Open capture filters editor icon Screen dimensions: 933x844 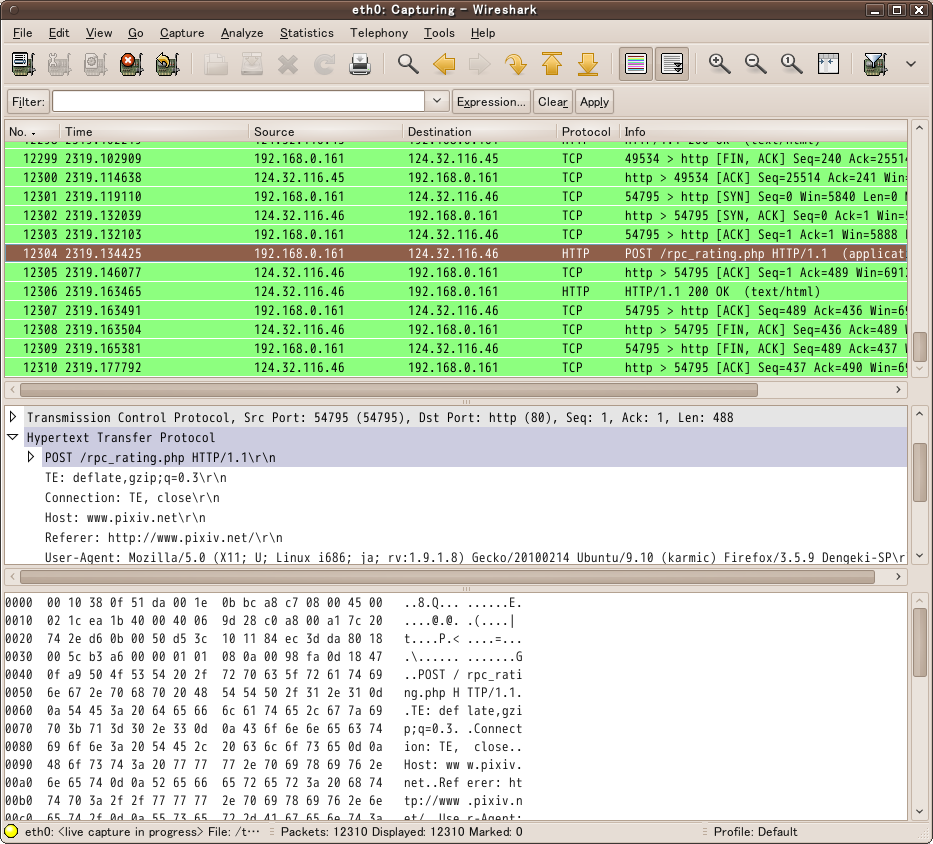pyautogui.click(x=875, y=65)
